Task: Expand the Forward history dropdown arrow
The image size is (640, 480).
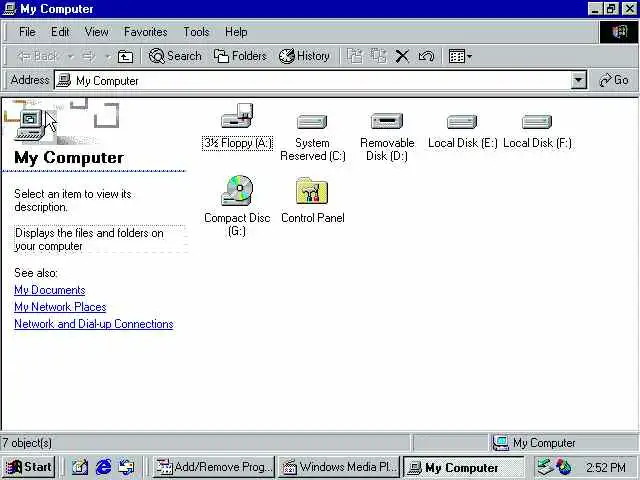Action: pyautogui.click(x=108, y=56)
